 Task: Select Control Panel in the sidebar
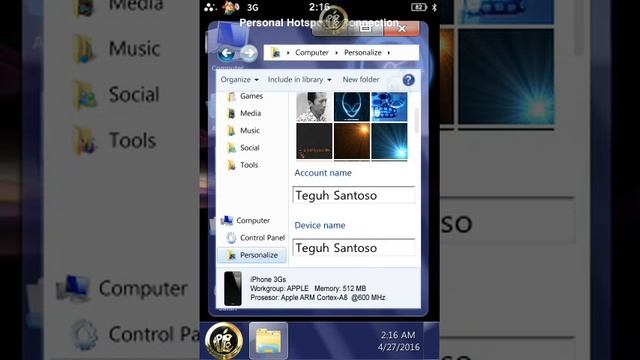click(x=262, y=238)
